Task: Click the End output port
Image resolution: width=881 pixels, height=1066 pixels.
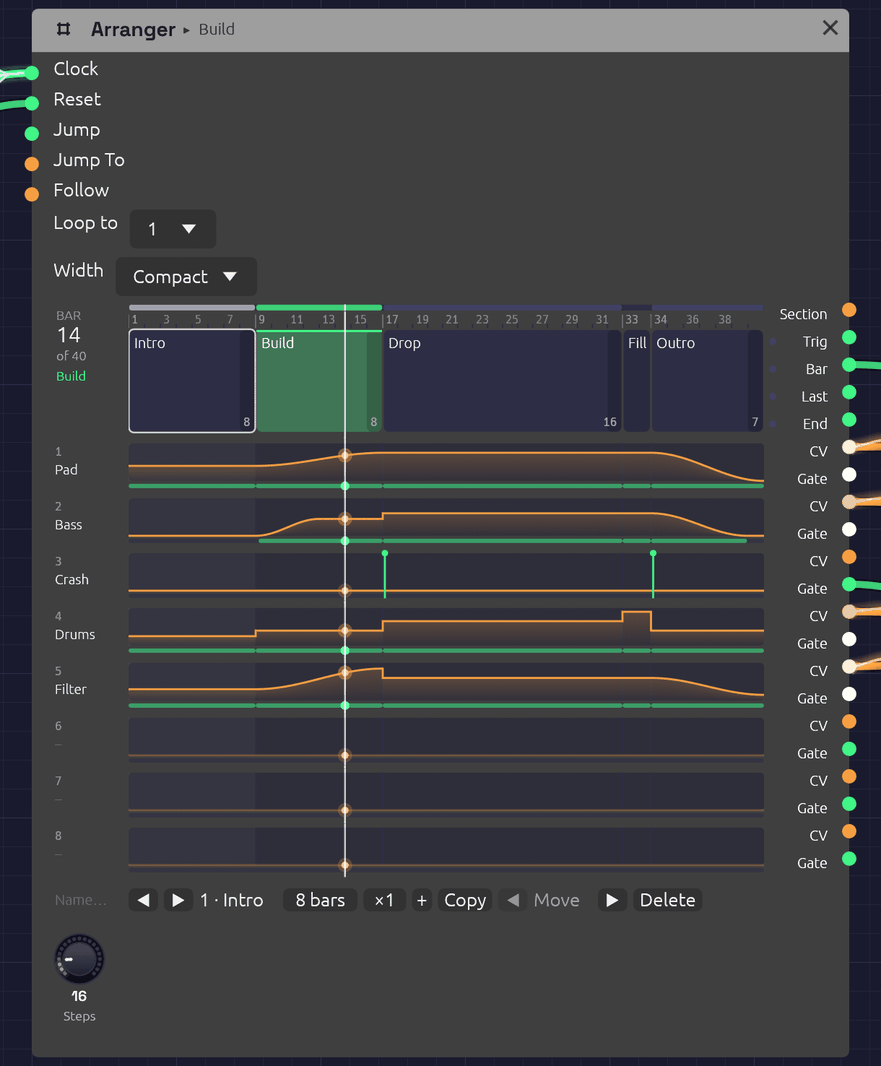Action: (x=849, y=419)
